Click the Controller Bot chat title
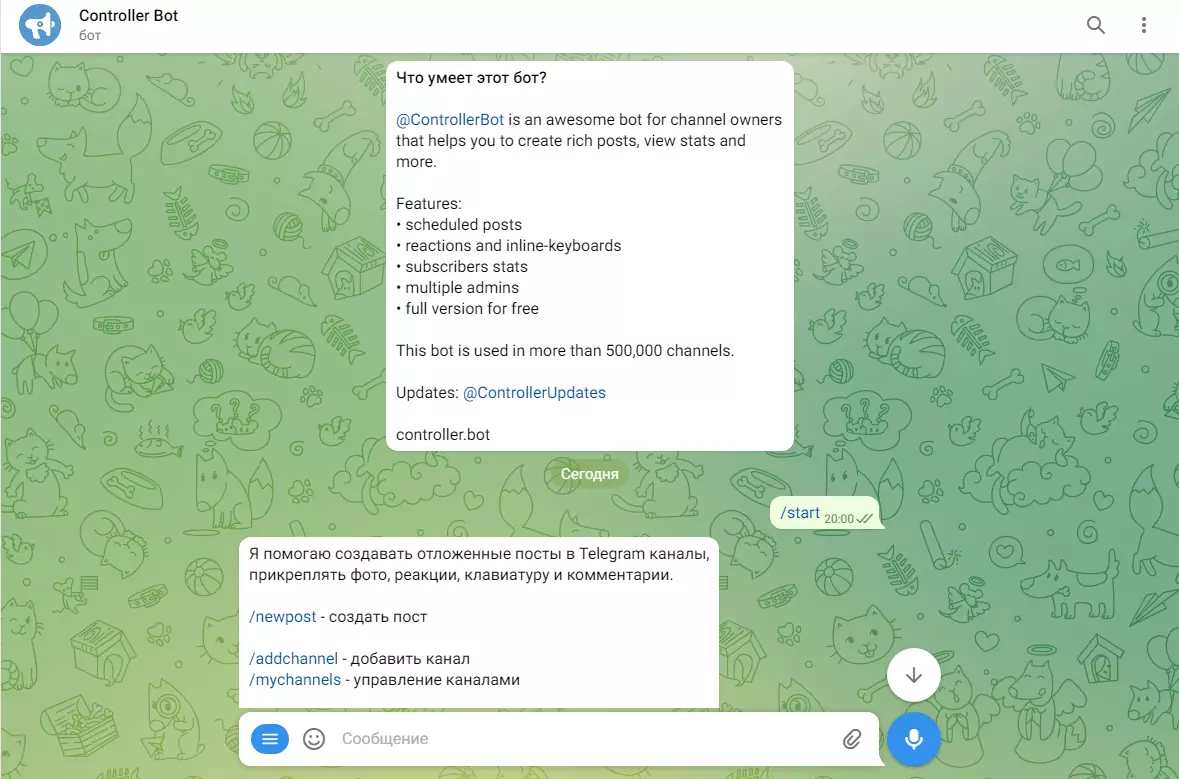Screen dimensions: 1179x779 128,16
